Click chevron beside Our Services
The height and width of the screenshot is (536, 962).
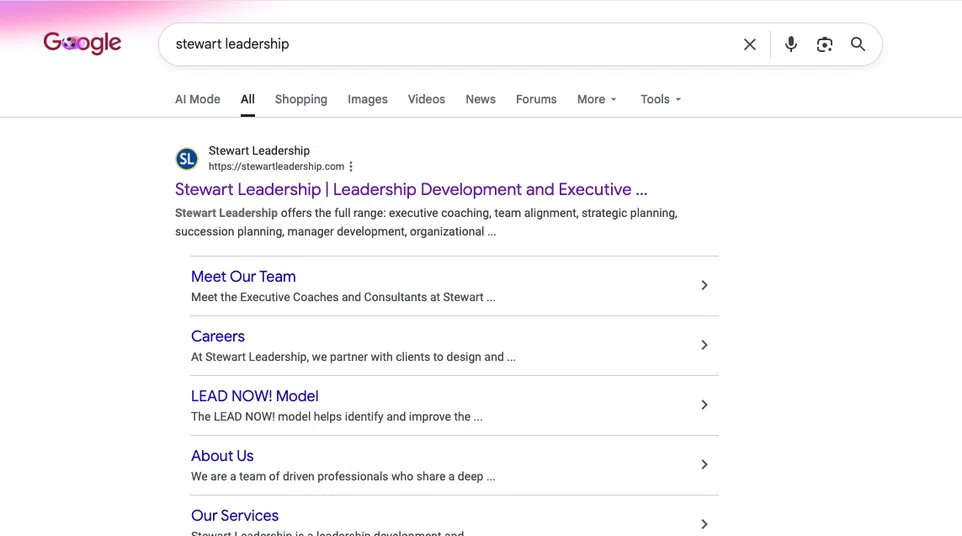coord(704,524)
